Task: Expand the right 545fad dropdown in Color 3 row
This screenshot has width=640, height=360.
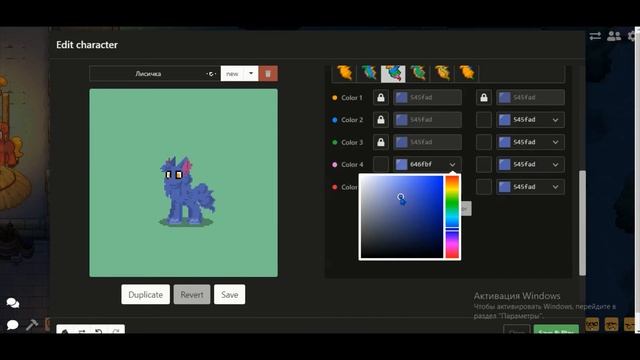Action: [555, 142]
